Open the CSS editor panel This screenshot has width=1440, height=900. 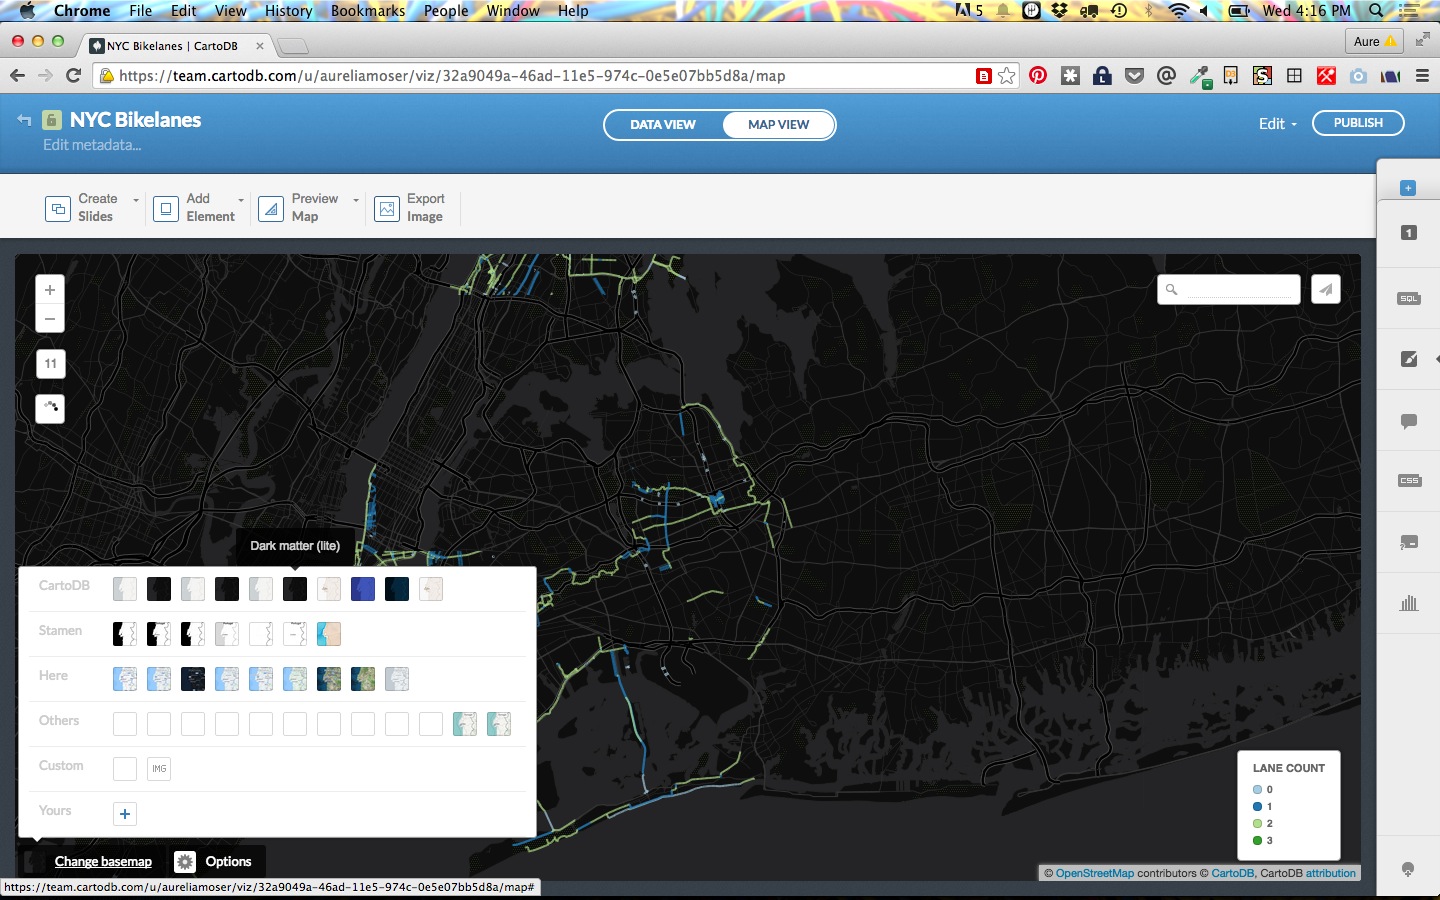(x=1408, y=481)
